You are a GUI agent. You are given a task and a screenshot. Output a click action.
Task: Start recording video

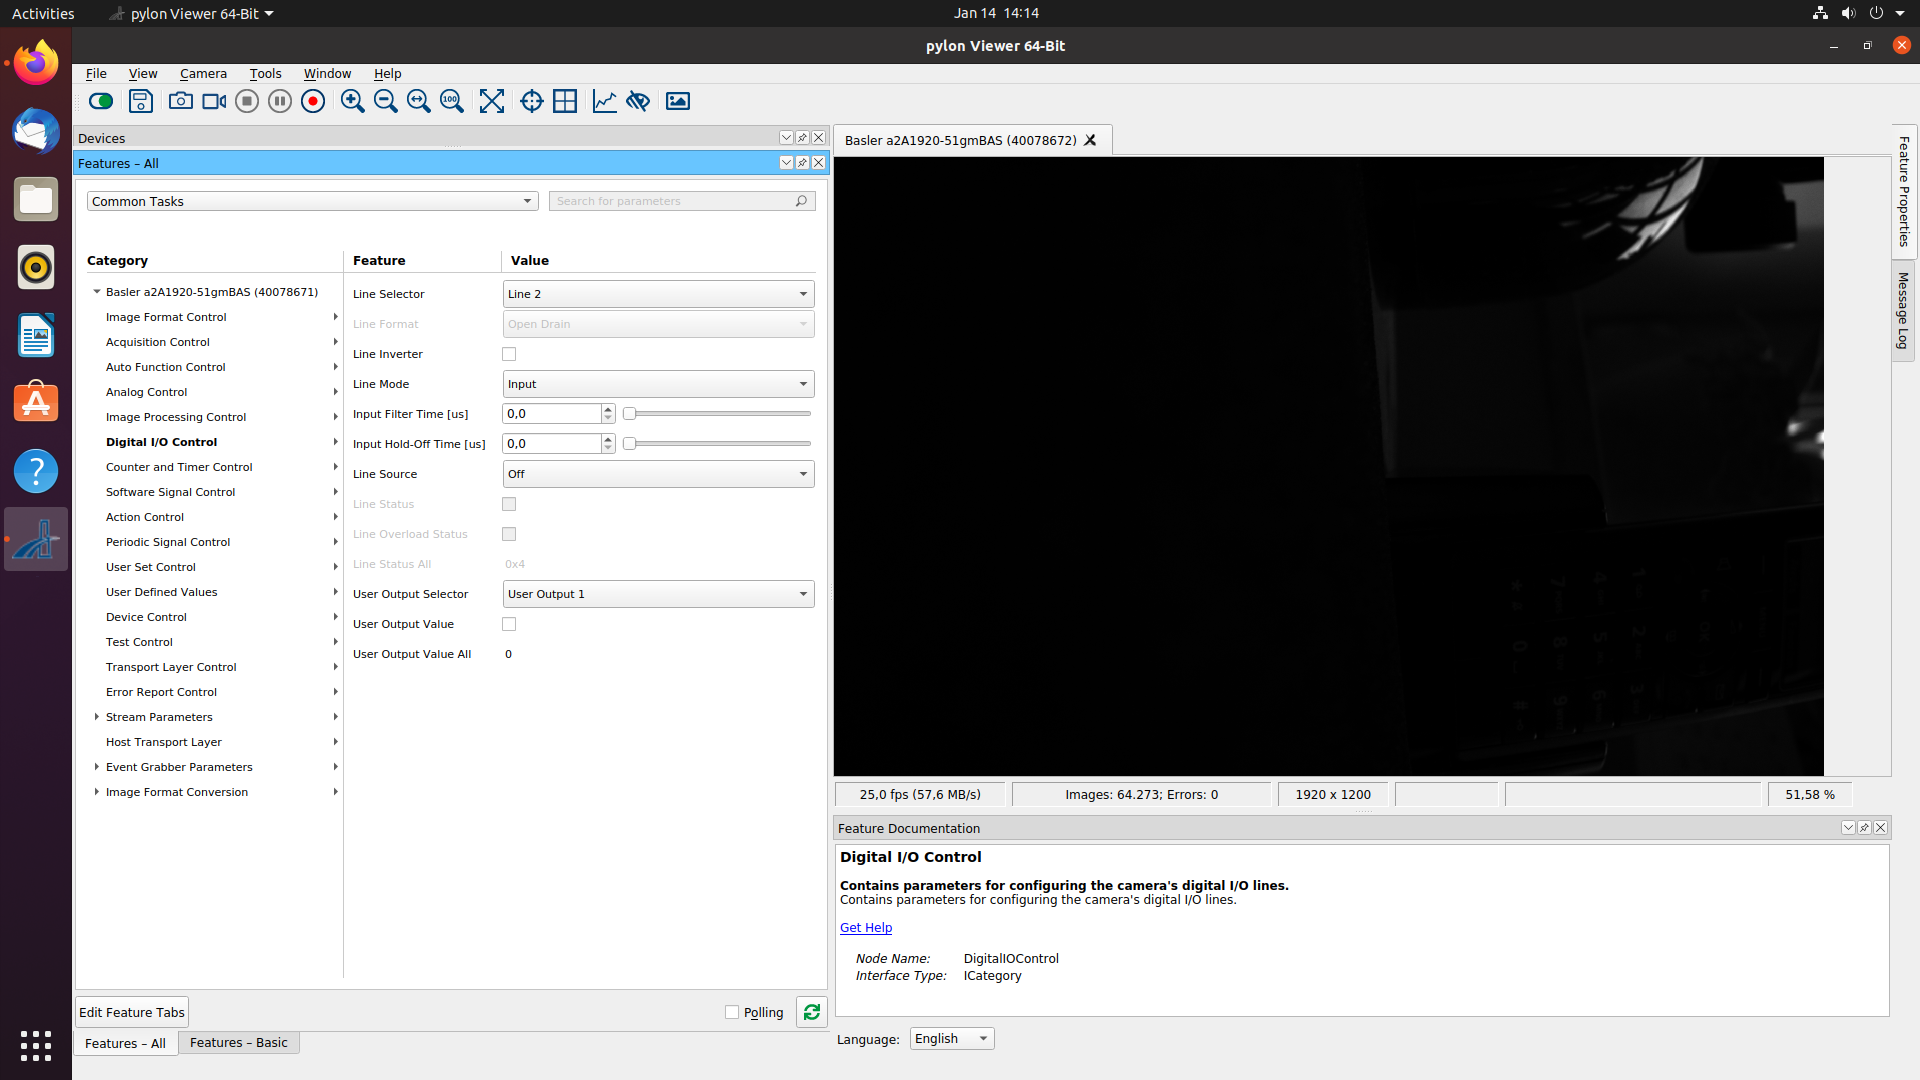pyautogui.click(x=312, y=101)
